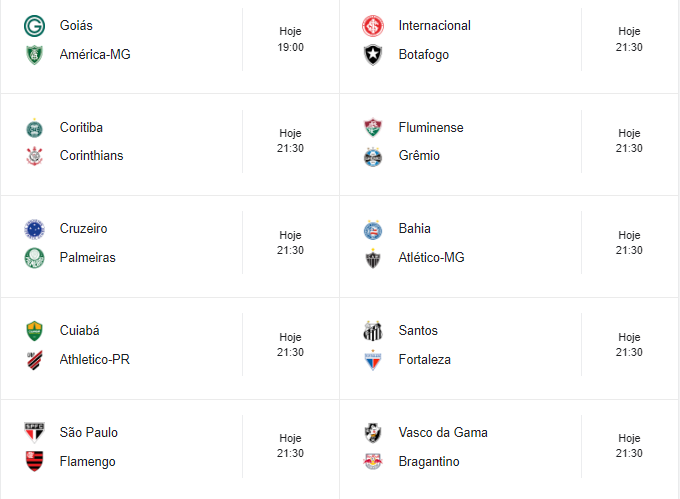Image resolution: width=680 pixels, height=499 pixels.
Task: Click the Palmeiras green crest
Action: coord(34,258)
